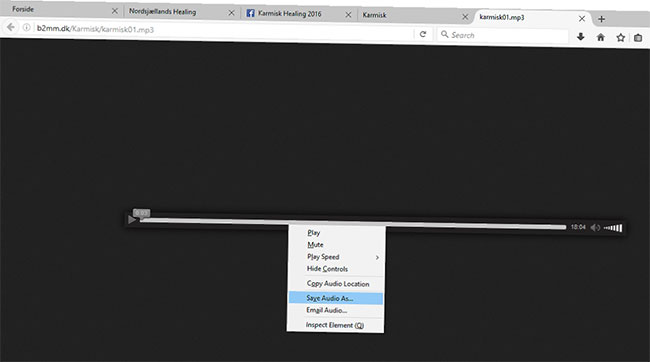Seek along the audio progress bar

click(x=353, y=224)
